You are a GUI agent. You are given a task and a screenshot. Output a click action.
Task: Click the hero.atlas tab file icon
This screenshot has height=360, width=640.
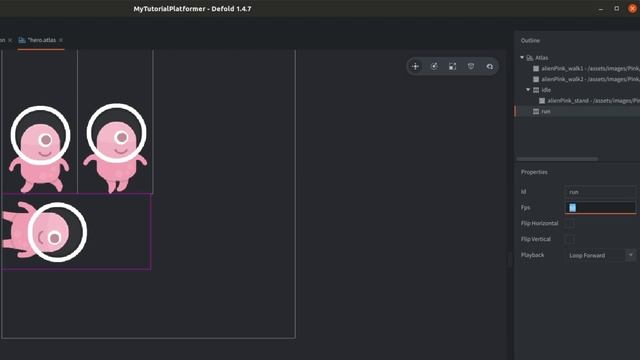click(22, 40)
